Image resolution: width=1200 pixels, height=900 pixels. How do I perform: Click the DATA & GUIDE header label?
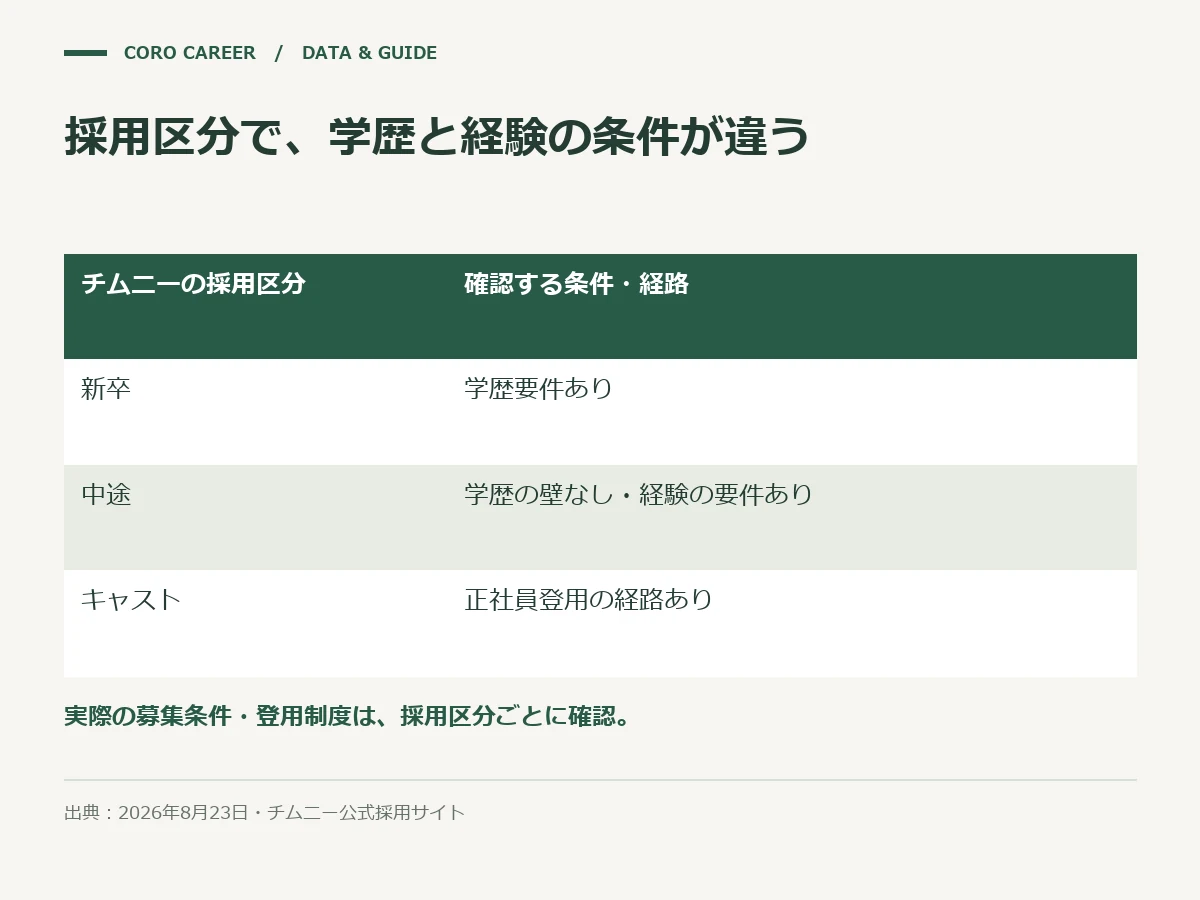click(369, 53)
